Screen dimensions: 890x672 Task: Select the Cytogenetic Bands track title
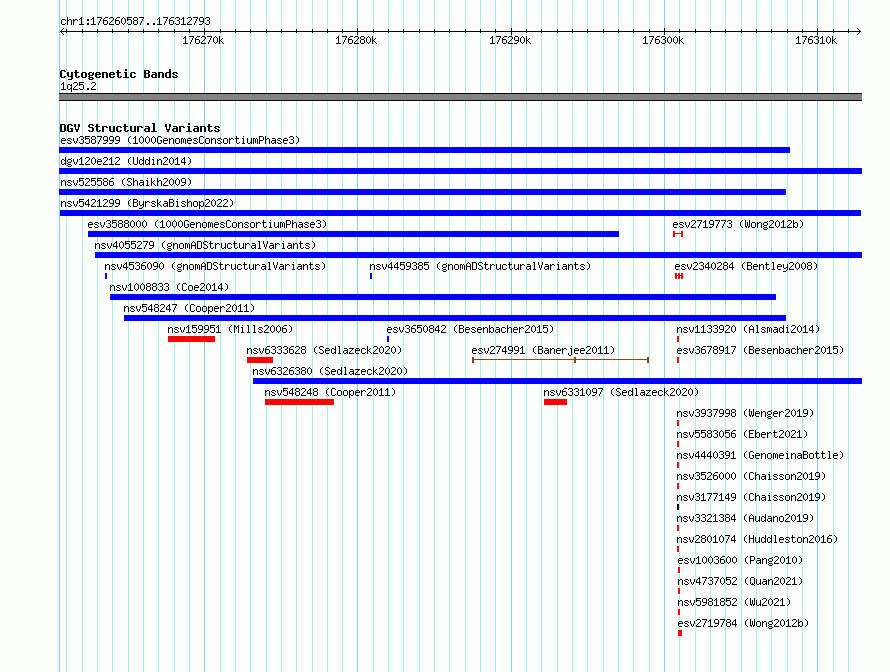(x=119, y=74)
